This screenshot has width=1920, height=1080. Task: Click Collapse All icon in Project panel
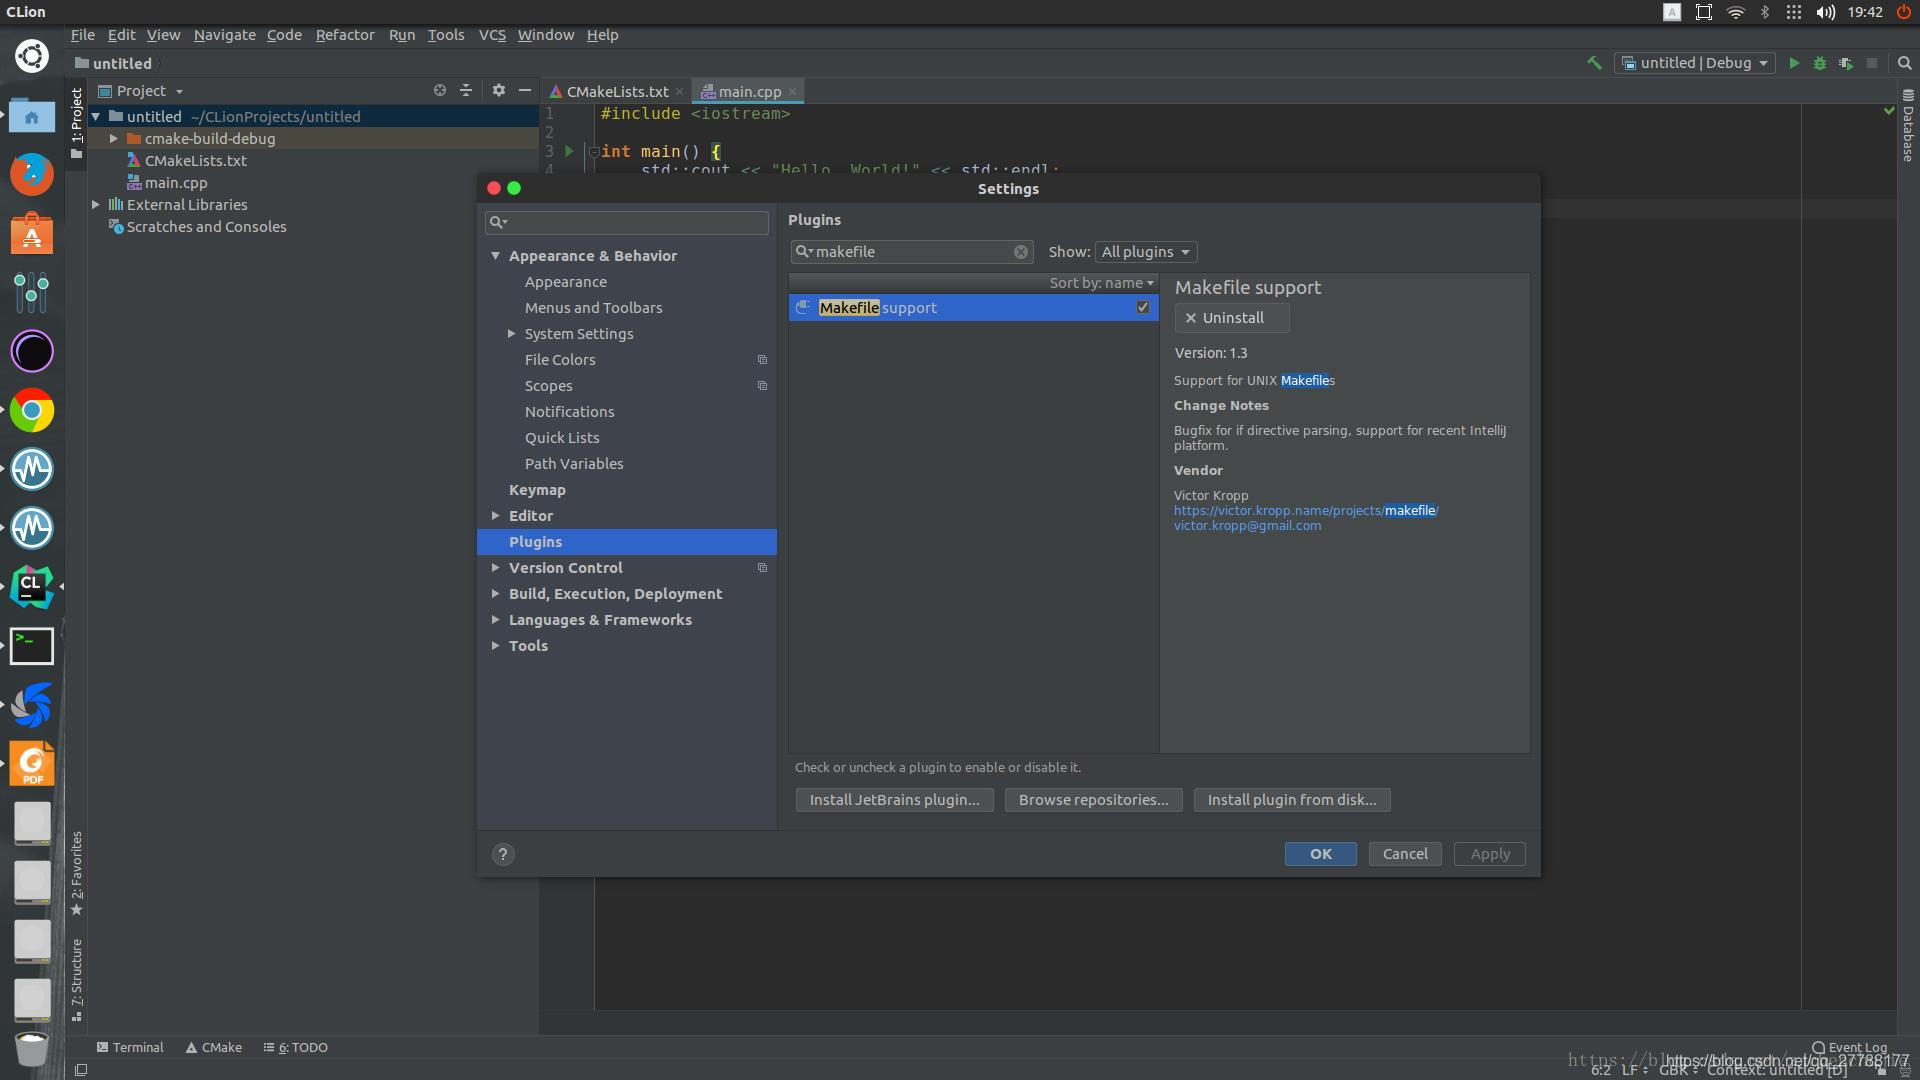(466, 90)
